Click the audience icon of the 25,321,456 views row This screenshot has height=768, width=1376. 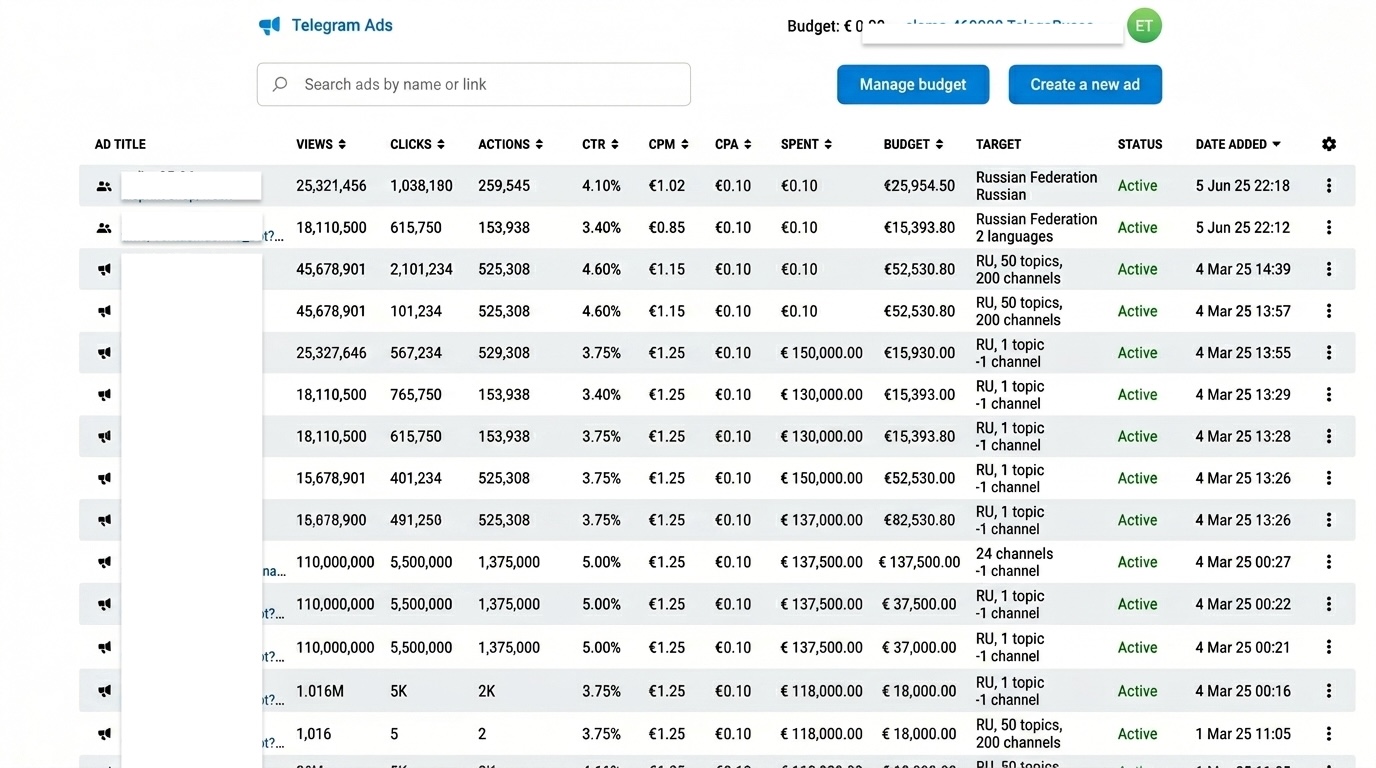point(104,186)
